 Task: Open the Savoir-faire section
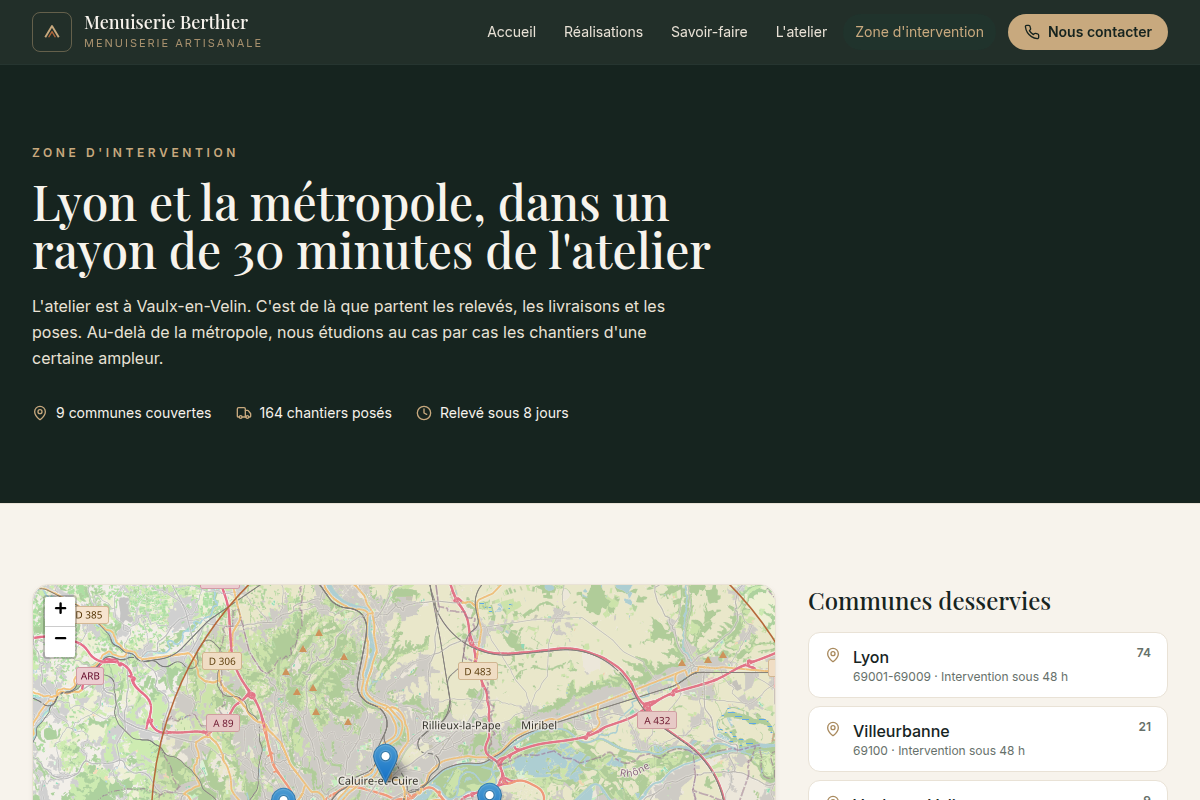[x=709, y=32]
